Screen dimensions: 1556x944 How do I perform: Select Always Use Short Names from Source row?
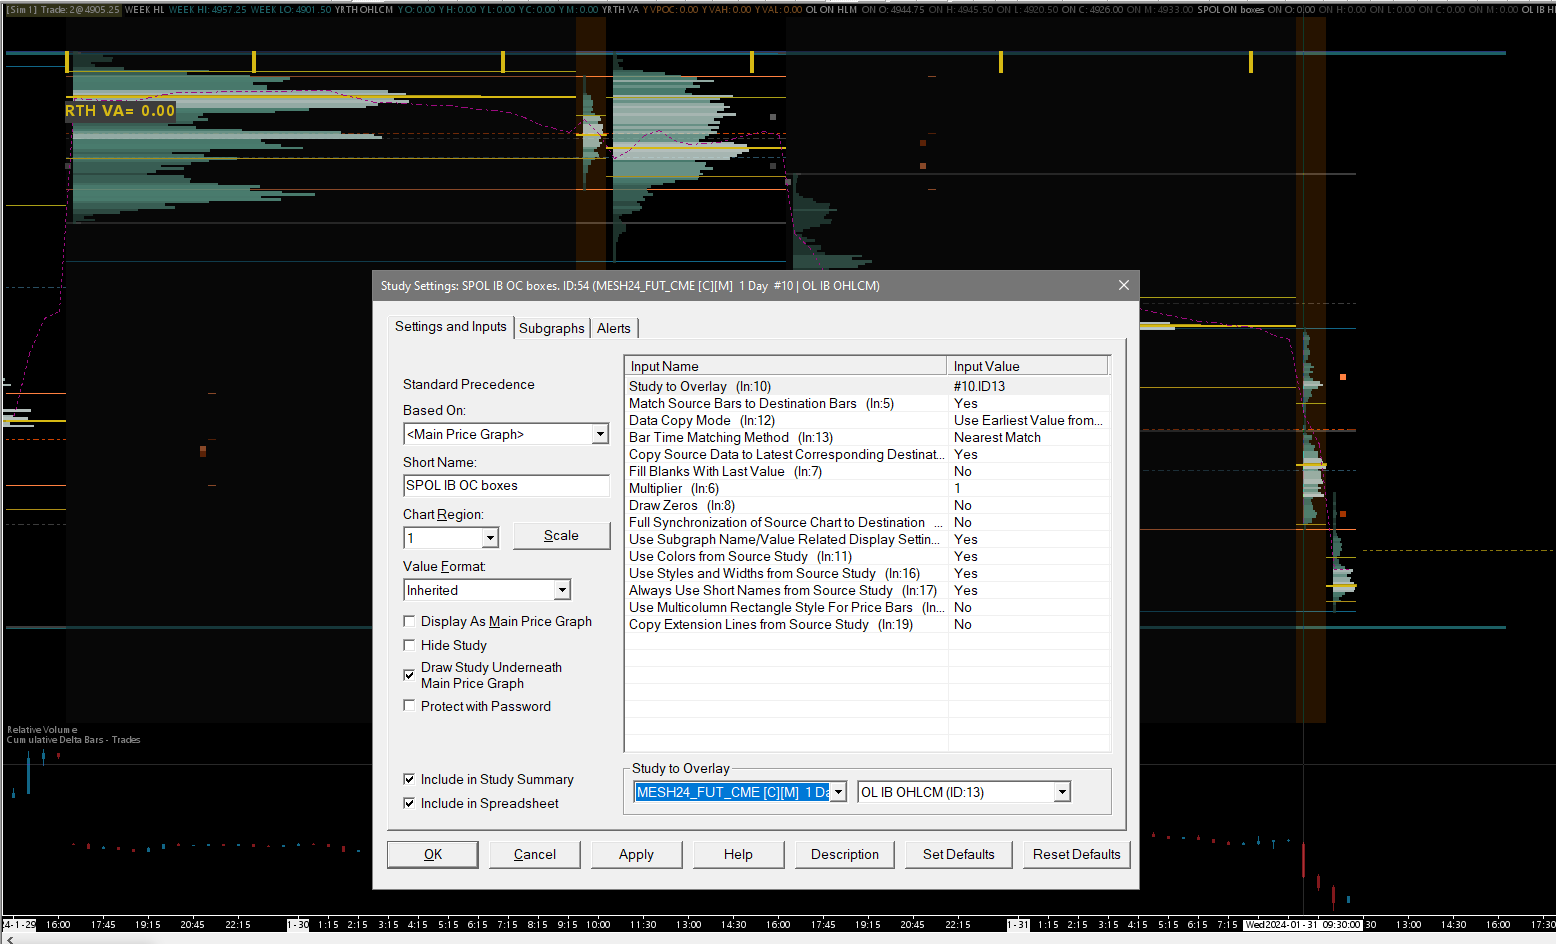(867, 590)
